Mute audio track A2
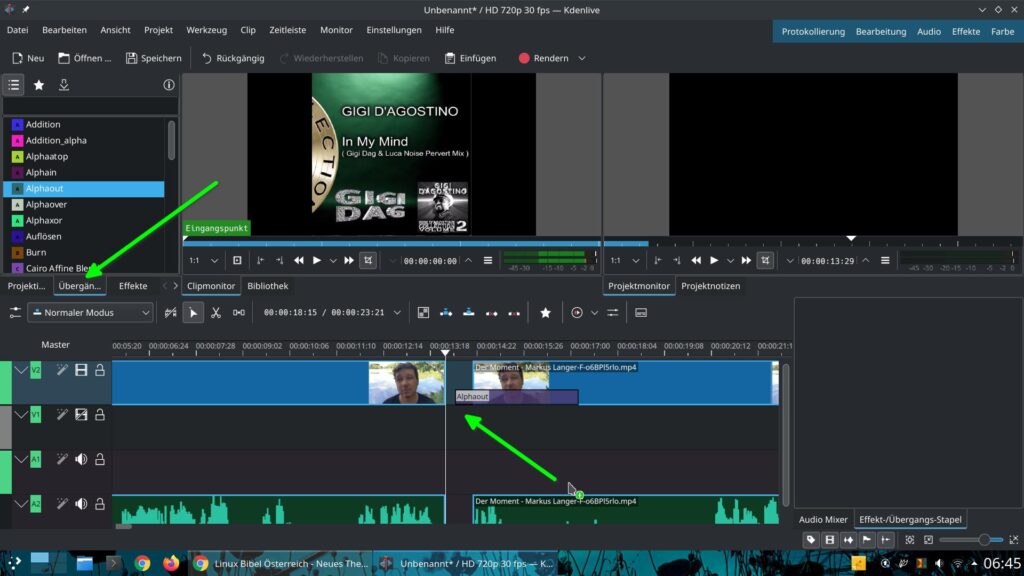Image resolution: width=1024 pixels, height=576 pixels. [x=81, y=504]
